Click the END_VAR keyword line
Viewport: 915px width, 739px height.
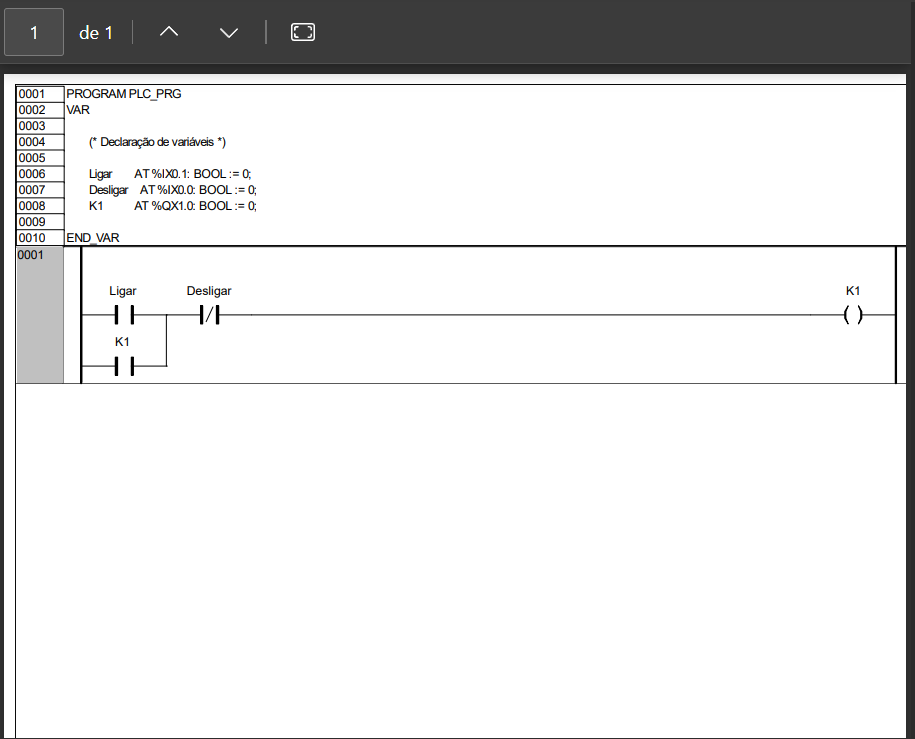pos(93,238)
